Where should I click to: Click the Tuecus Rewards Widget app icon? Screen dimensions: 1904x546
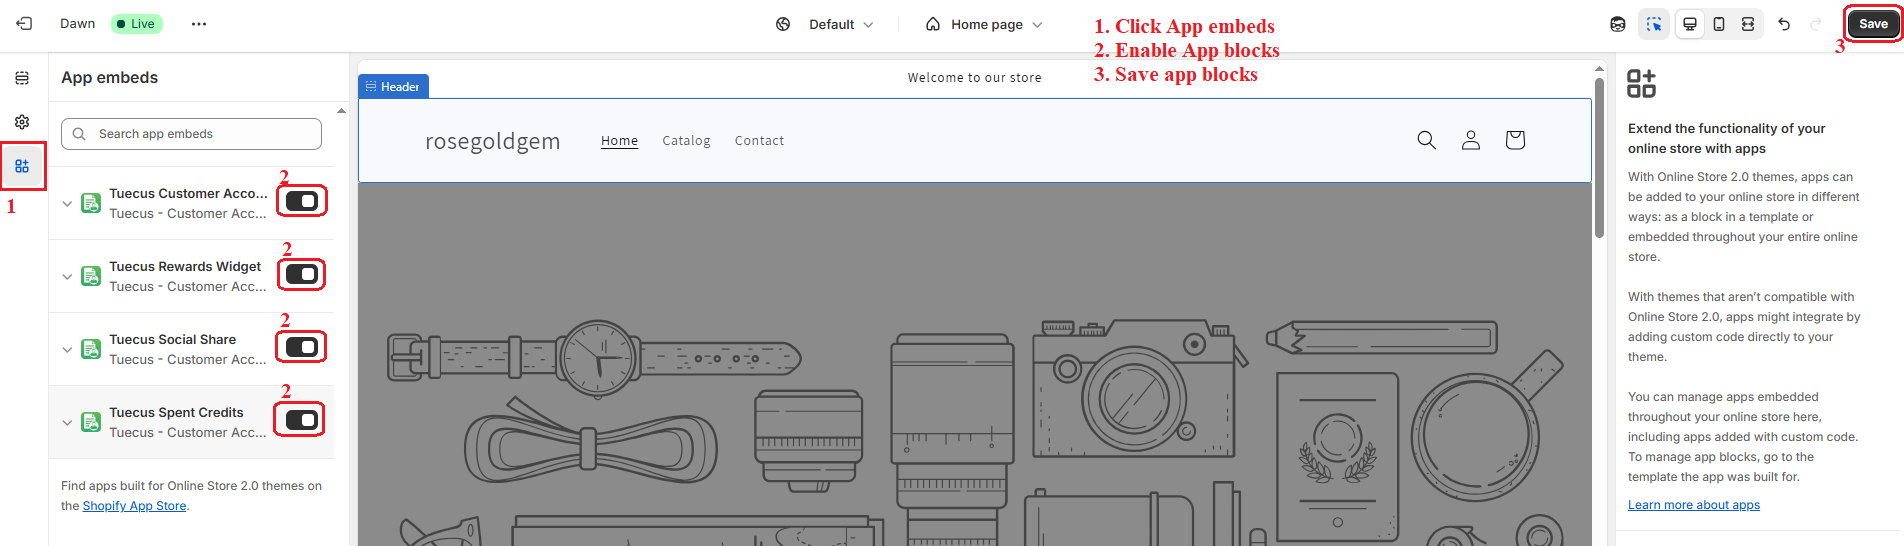pyautogui.click(x=91, y=276)
